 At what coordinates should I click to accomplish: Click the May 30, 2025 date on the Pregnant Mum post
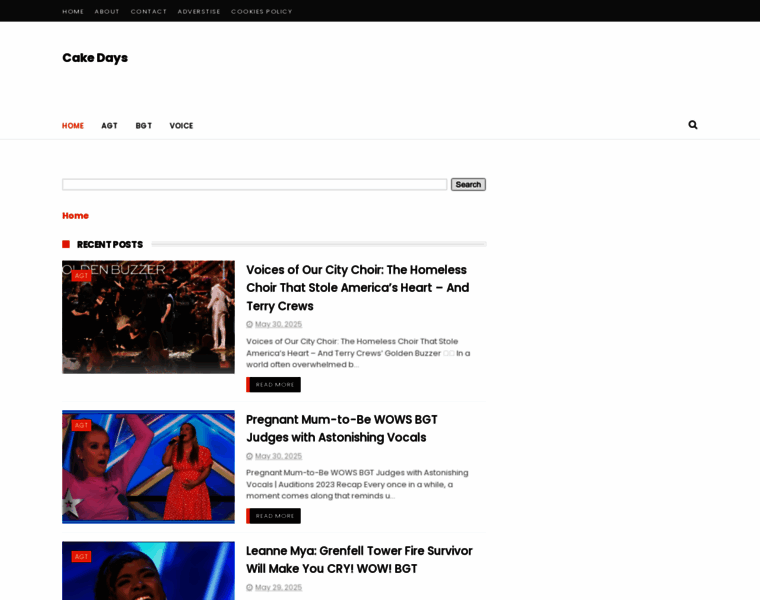point(279,456)
